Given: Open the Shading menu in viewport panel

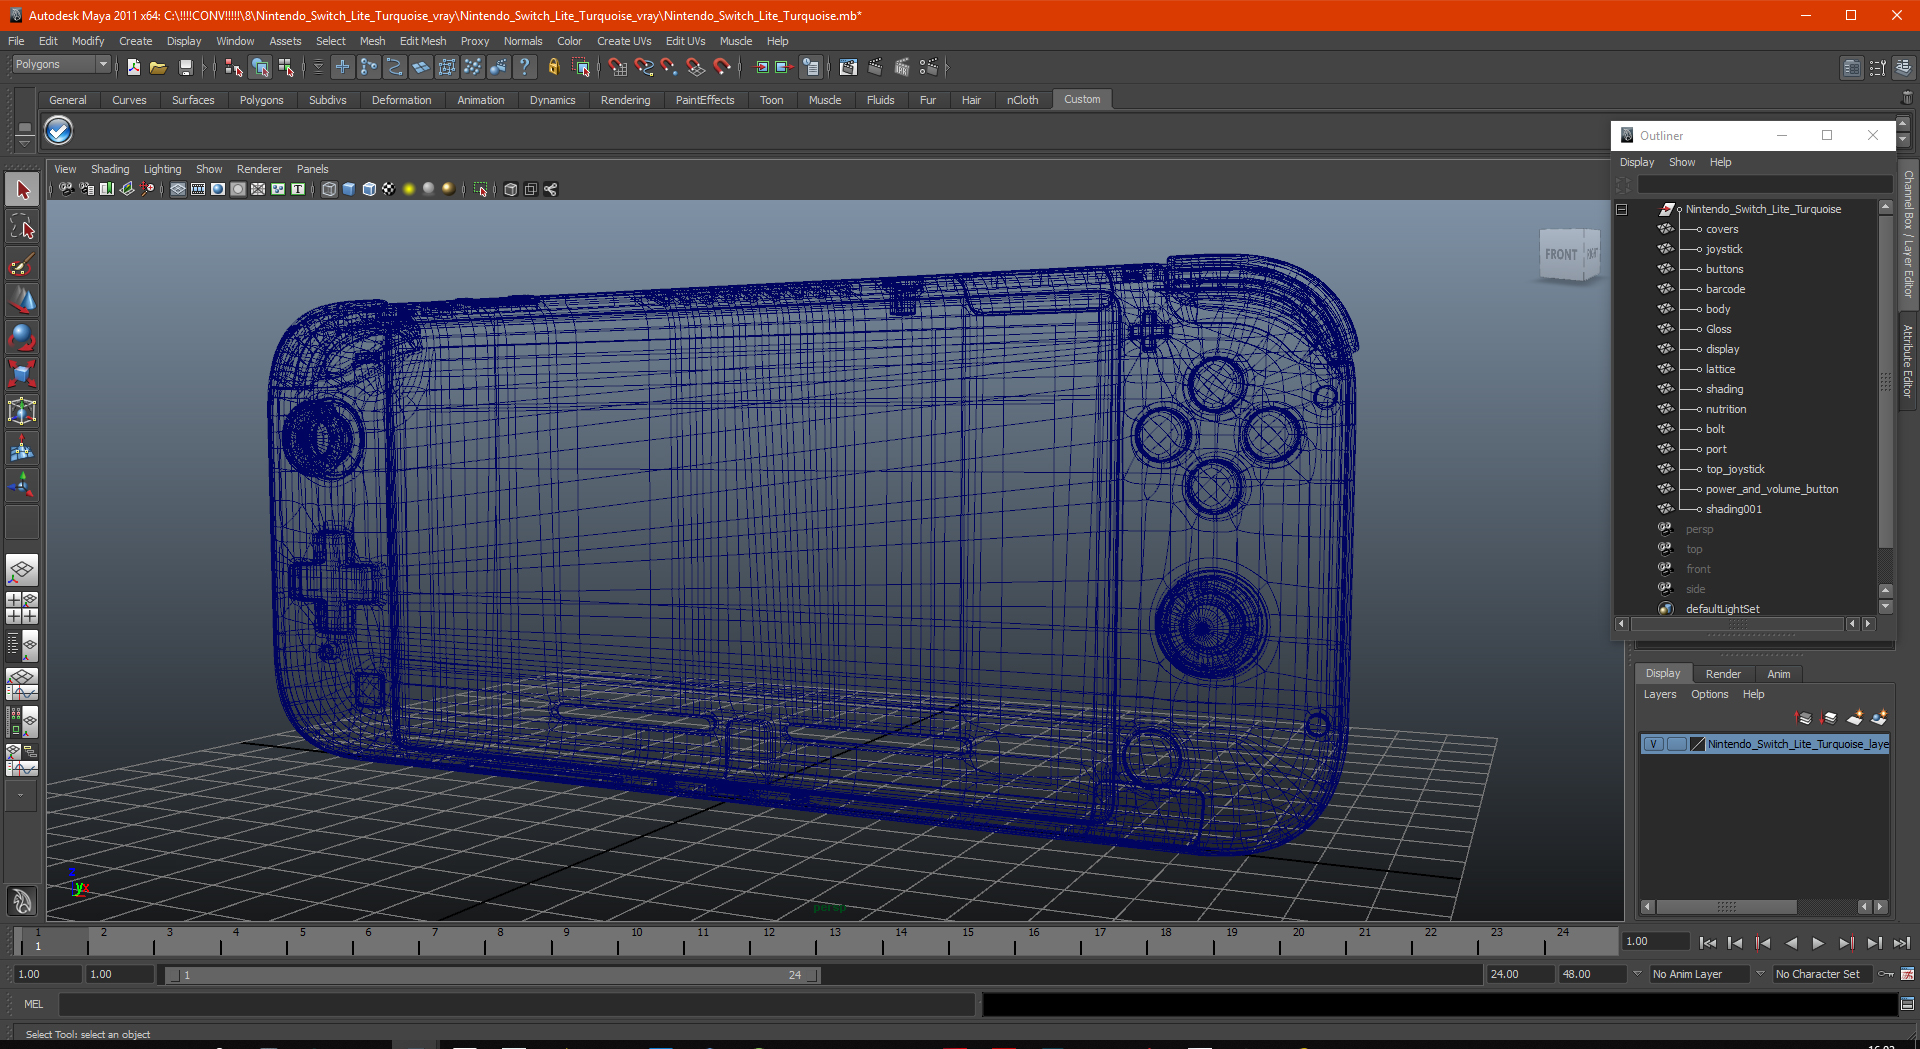Looking at the screenshot, I should [110, 169].
